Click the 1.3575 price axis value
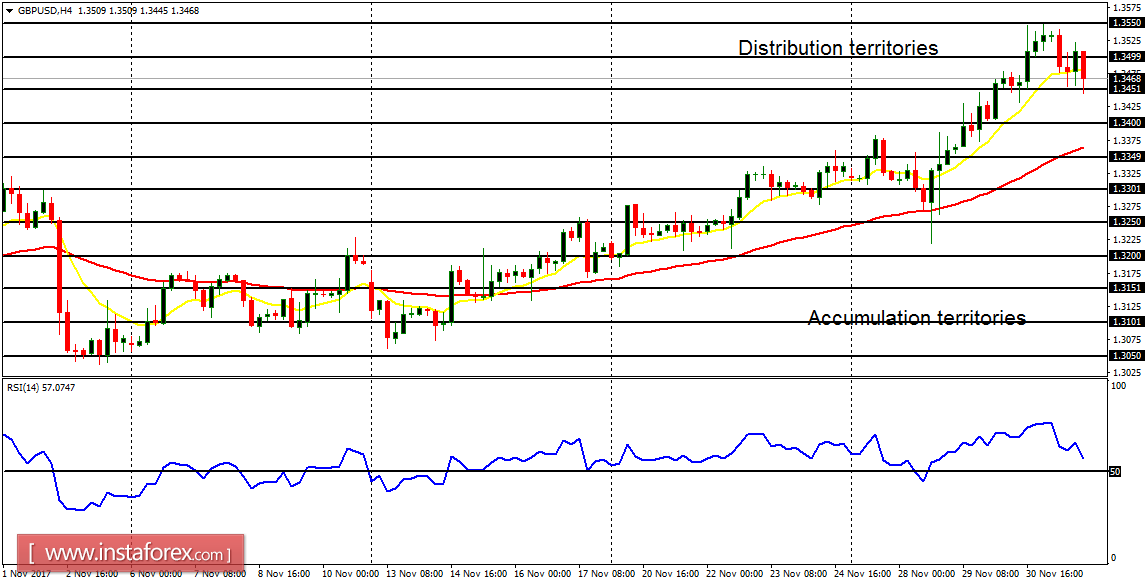Viewport: 1147px width, 585px height. (x=1126, y=7)
